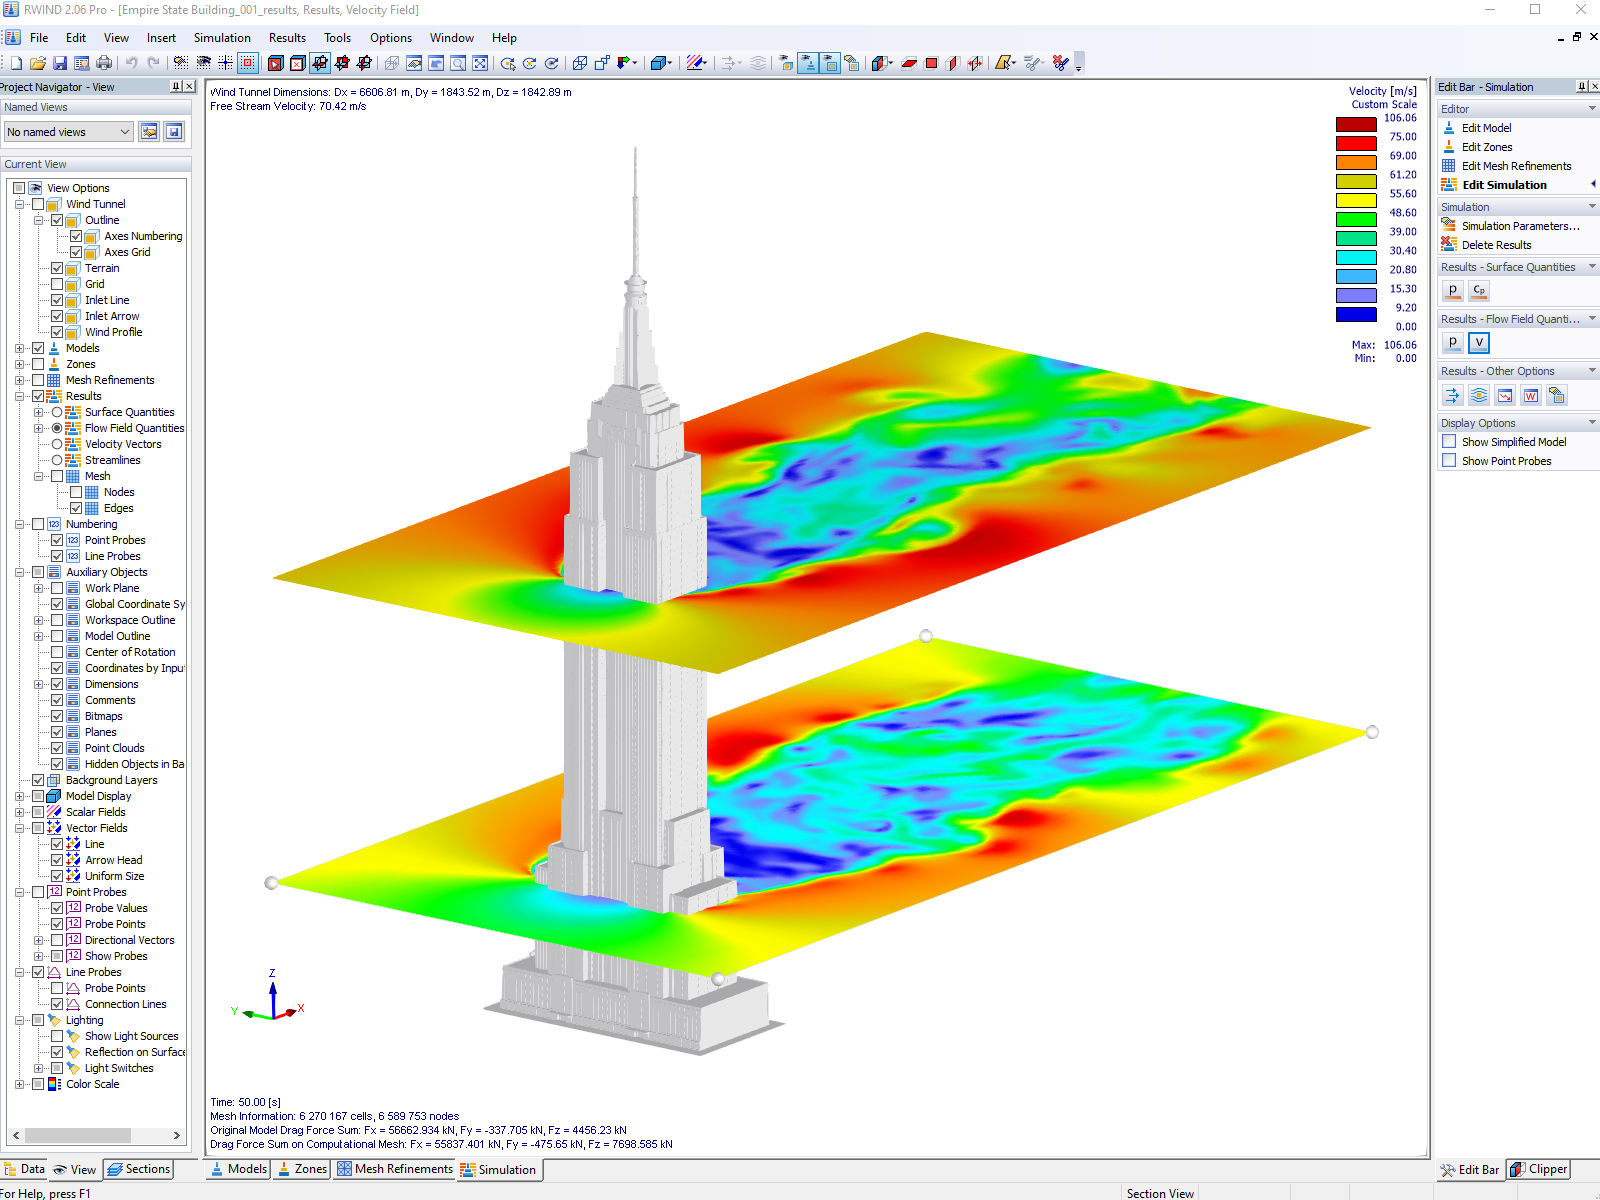This screenshot has width=1600, height=1200.
Task: Toggle the Terrain checkbox in tree
Action: coord(57,268)
